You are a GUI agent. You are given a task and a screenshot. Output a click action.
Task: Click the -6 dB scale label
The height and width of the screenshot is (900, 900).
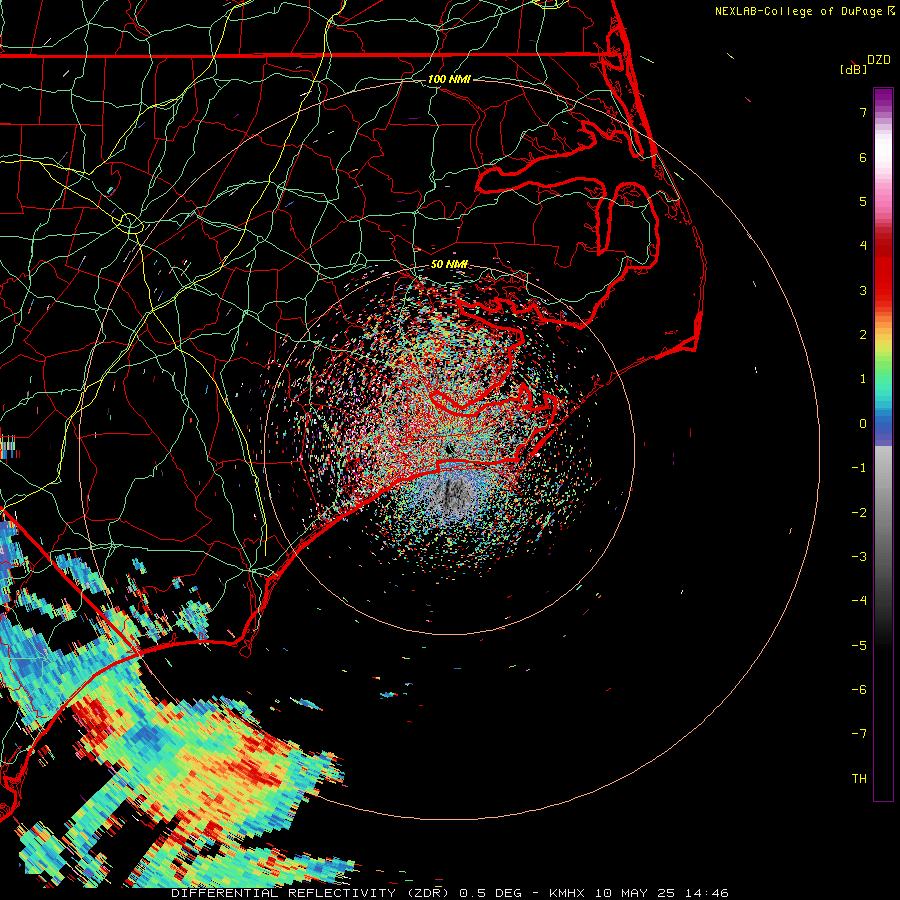click(859, 690)
